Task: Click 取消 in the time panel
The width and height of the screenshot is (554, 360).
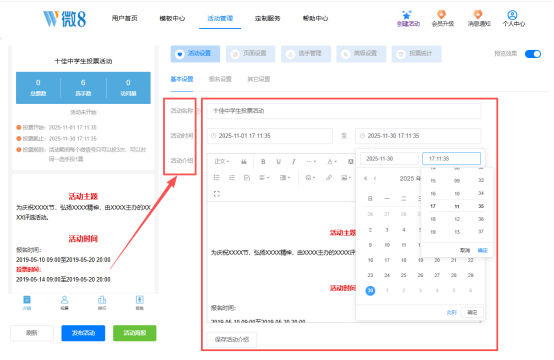Action: tap(465, 250)
